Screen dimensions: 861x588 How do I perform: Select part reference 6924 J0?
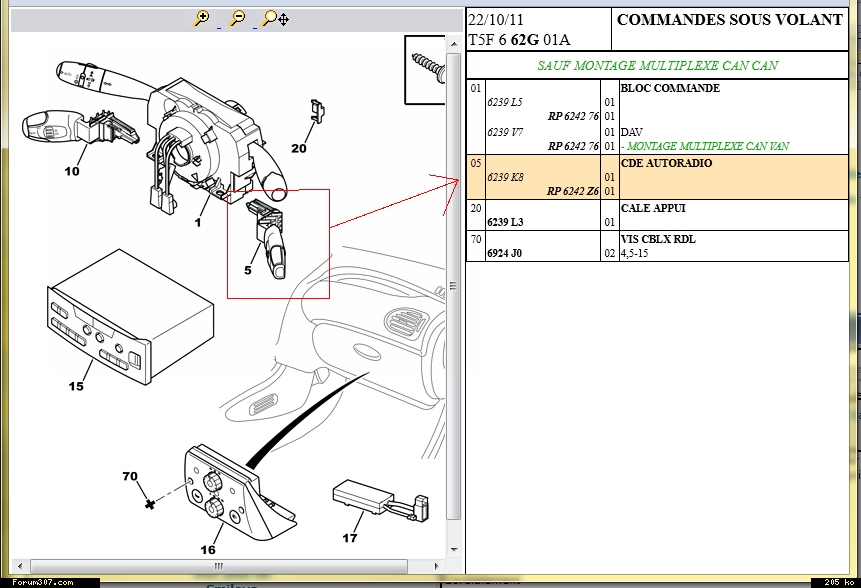pos(504,254)
